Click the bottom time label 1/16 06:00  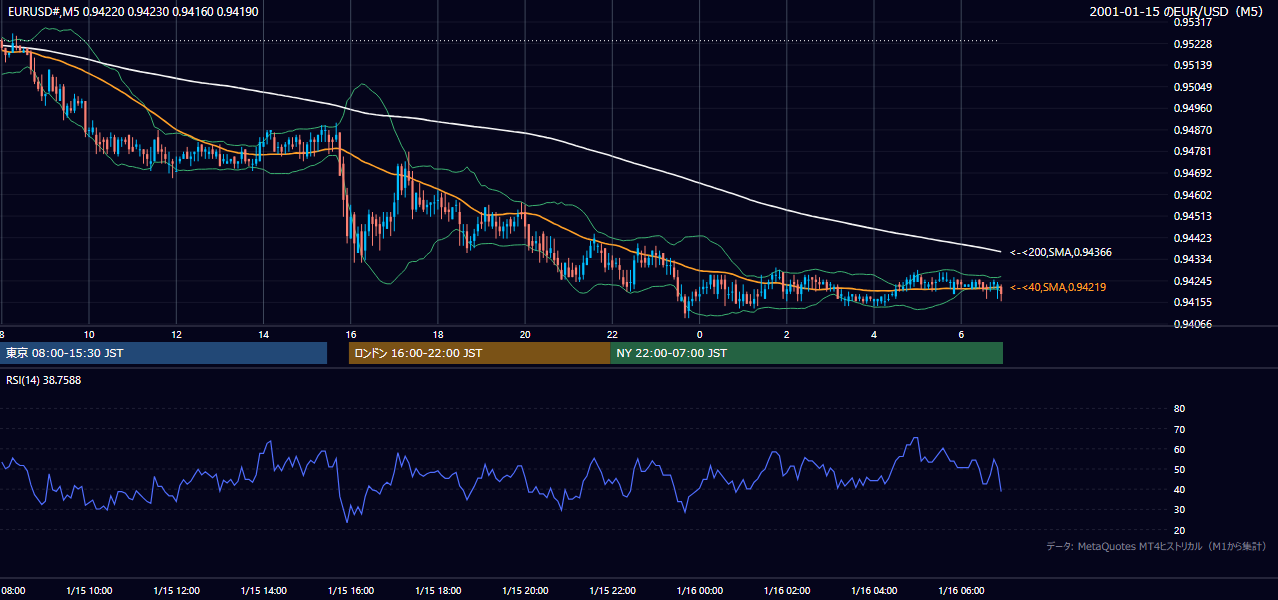pos(961,591)
